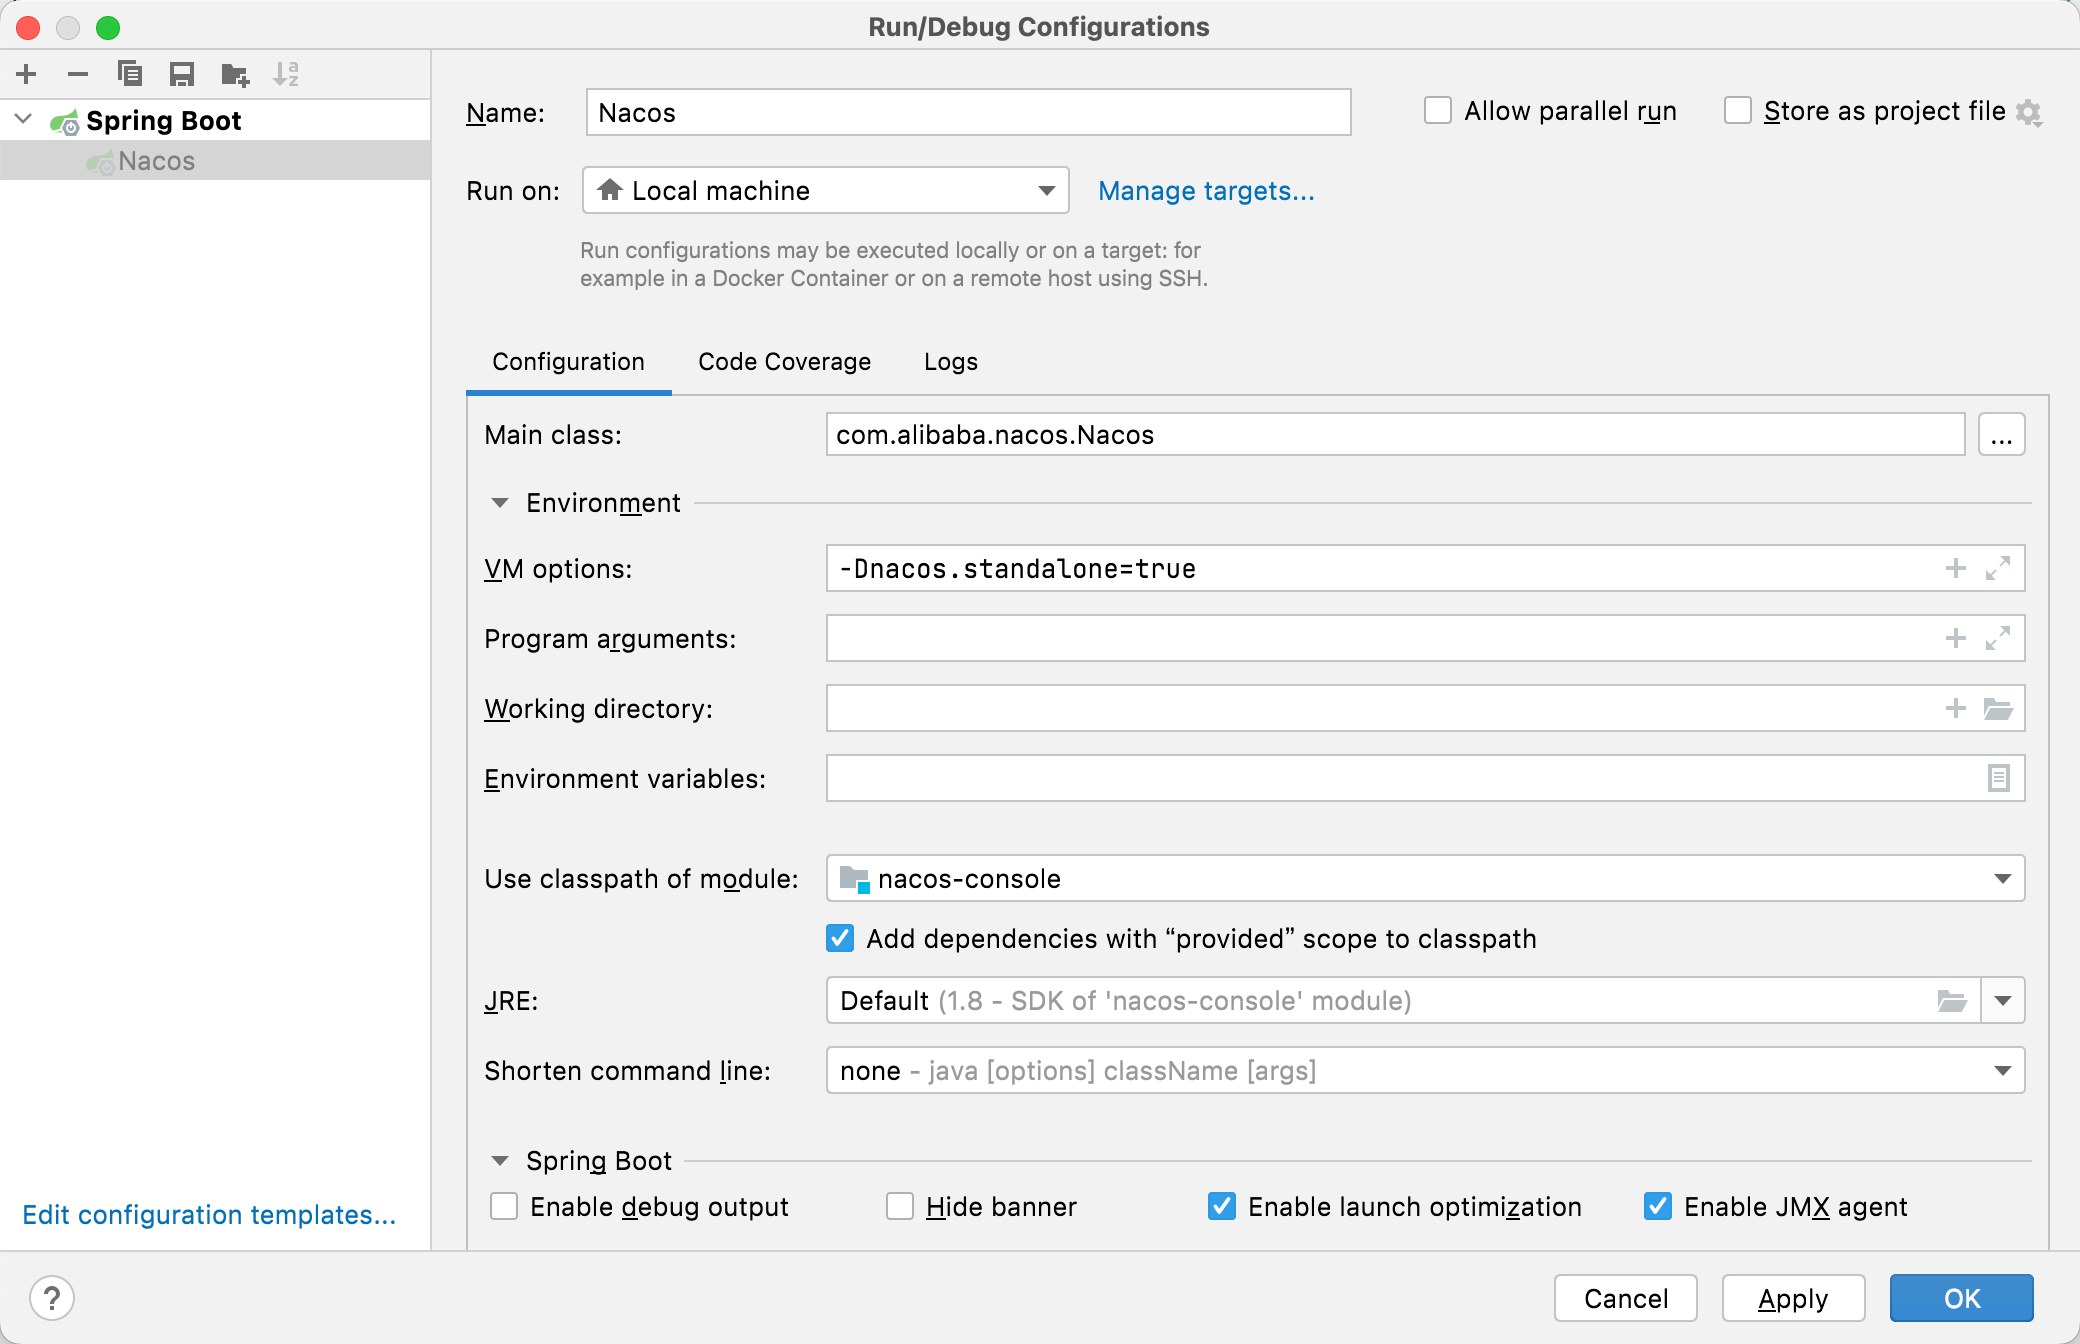
Task: Add a new configuration with the plus icon
Action: pos(27,74)
